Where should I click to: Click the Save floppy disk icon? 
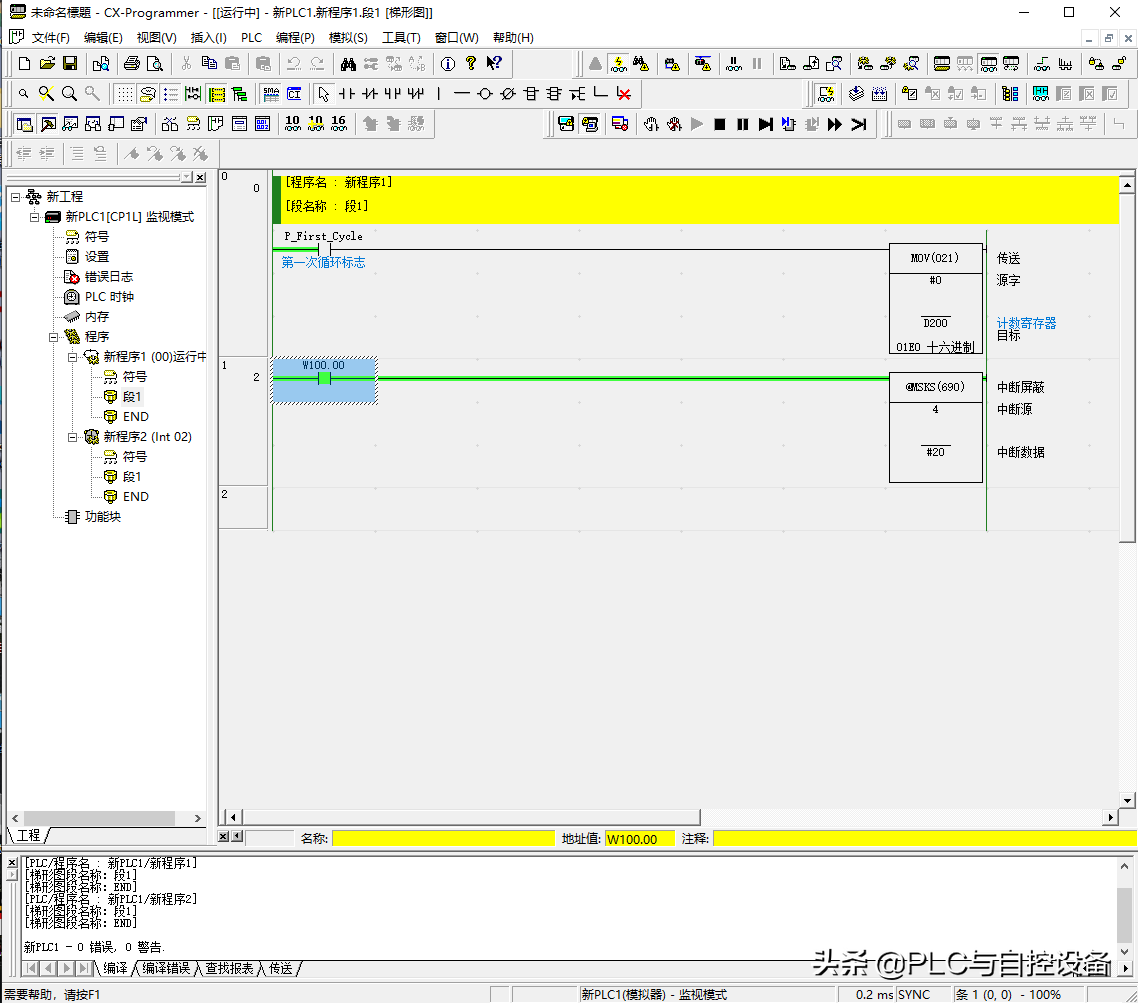pos(70,64)
